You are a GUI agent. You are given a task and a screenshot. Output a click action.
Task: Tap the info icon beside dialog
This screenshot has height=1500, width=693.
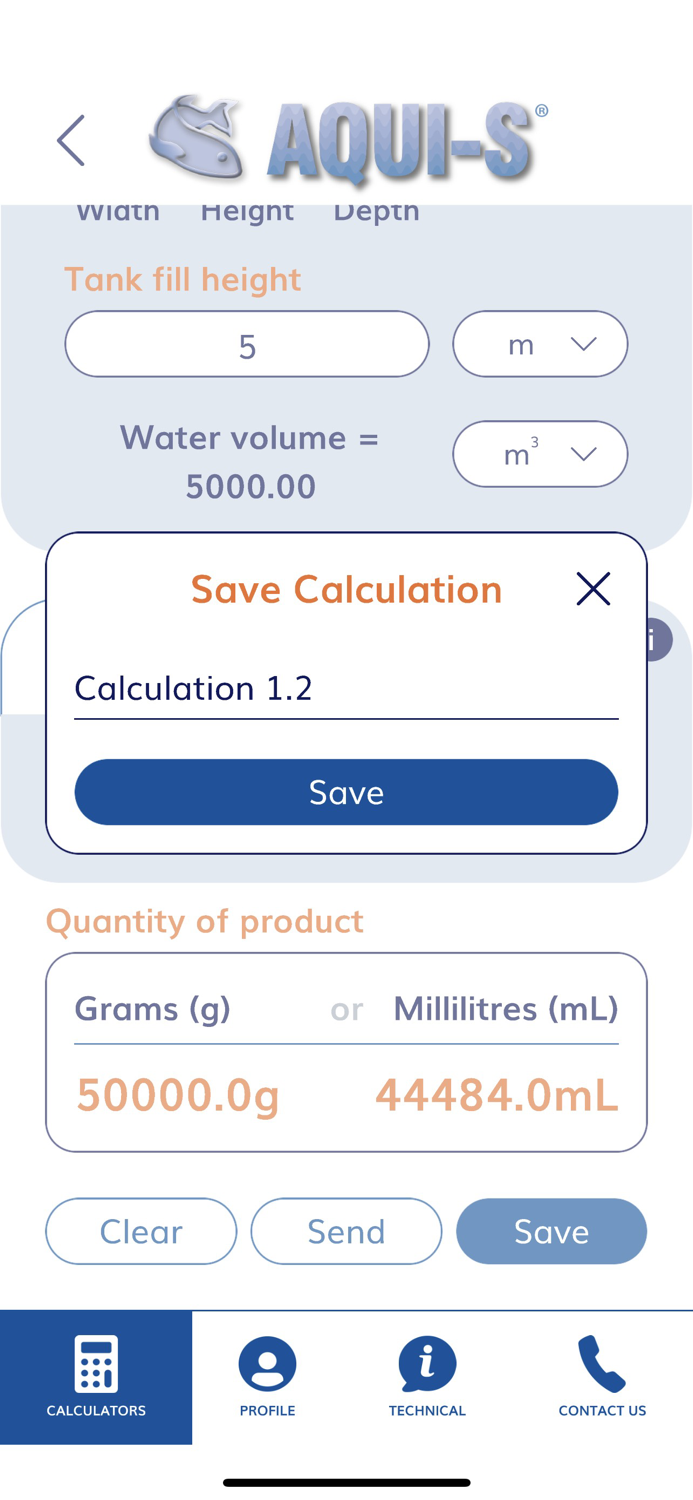click(x=655, y=640)
